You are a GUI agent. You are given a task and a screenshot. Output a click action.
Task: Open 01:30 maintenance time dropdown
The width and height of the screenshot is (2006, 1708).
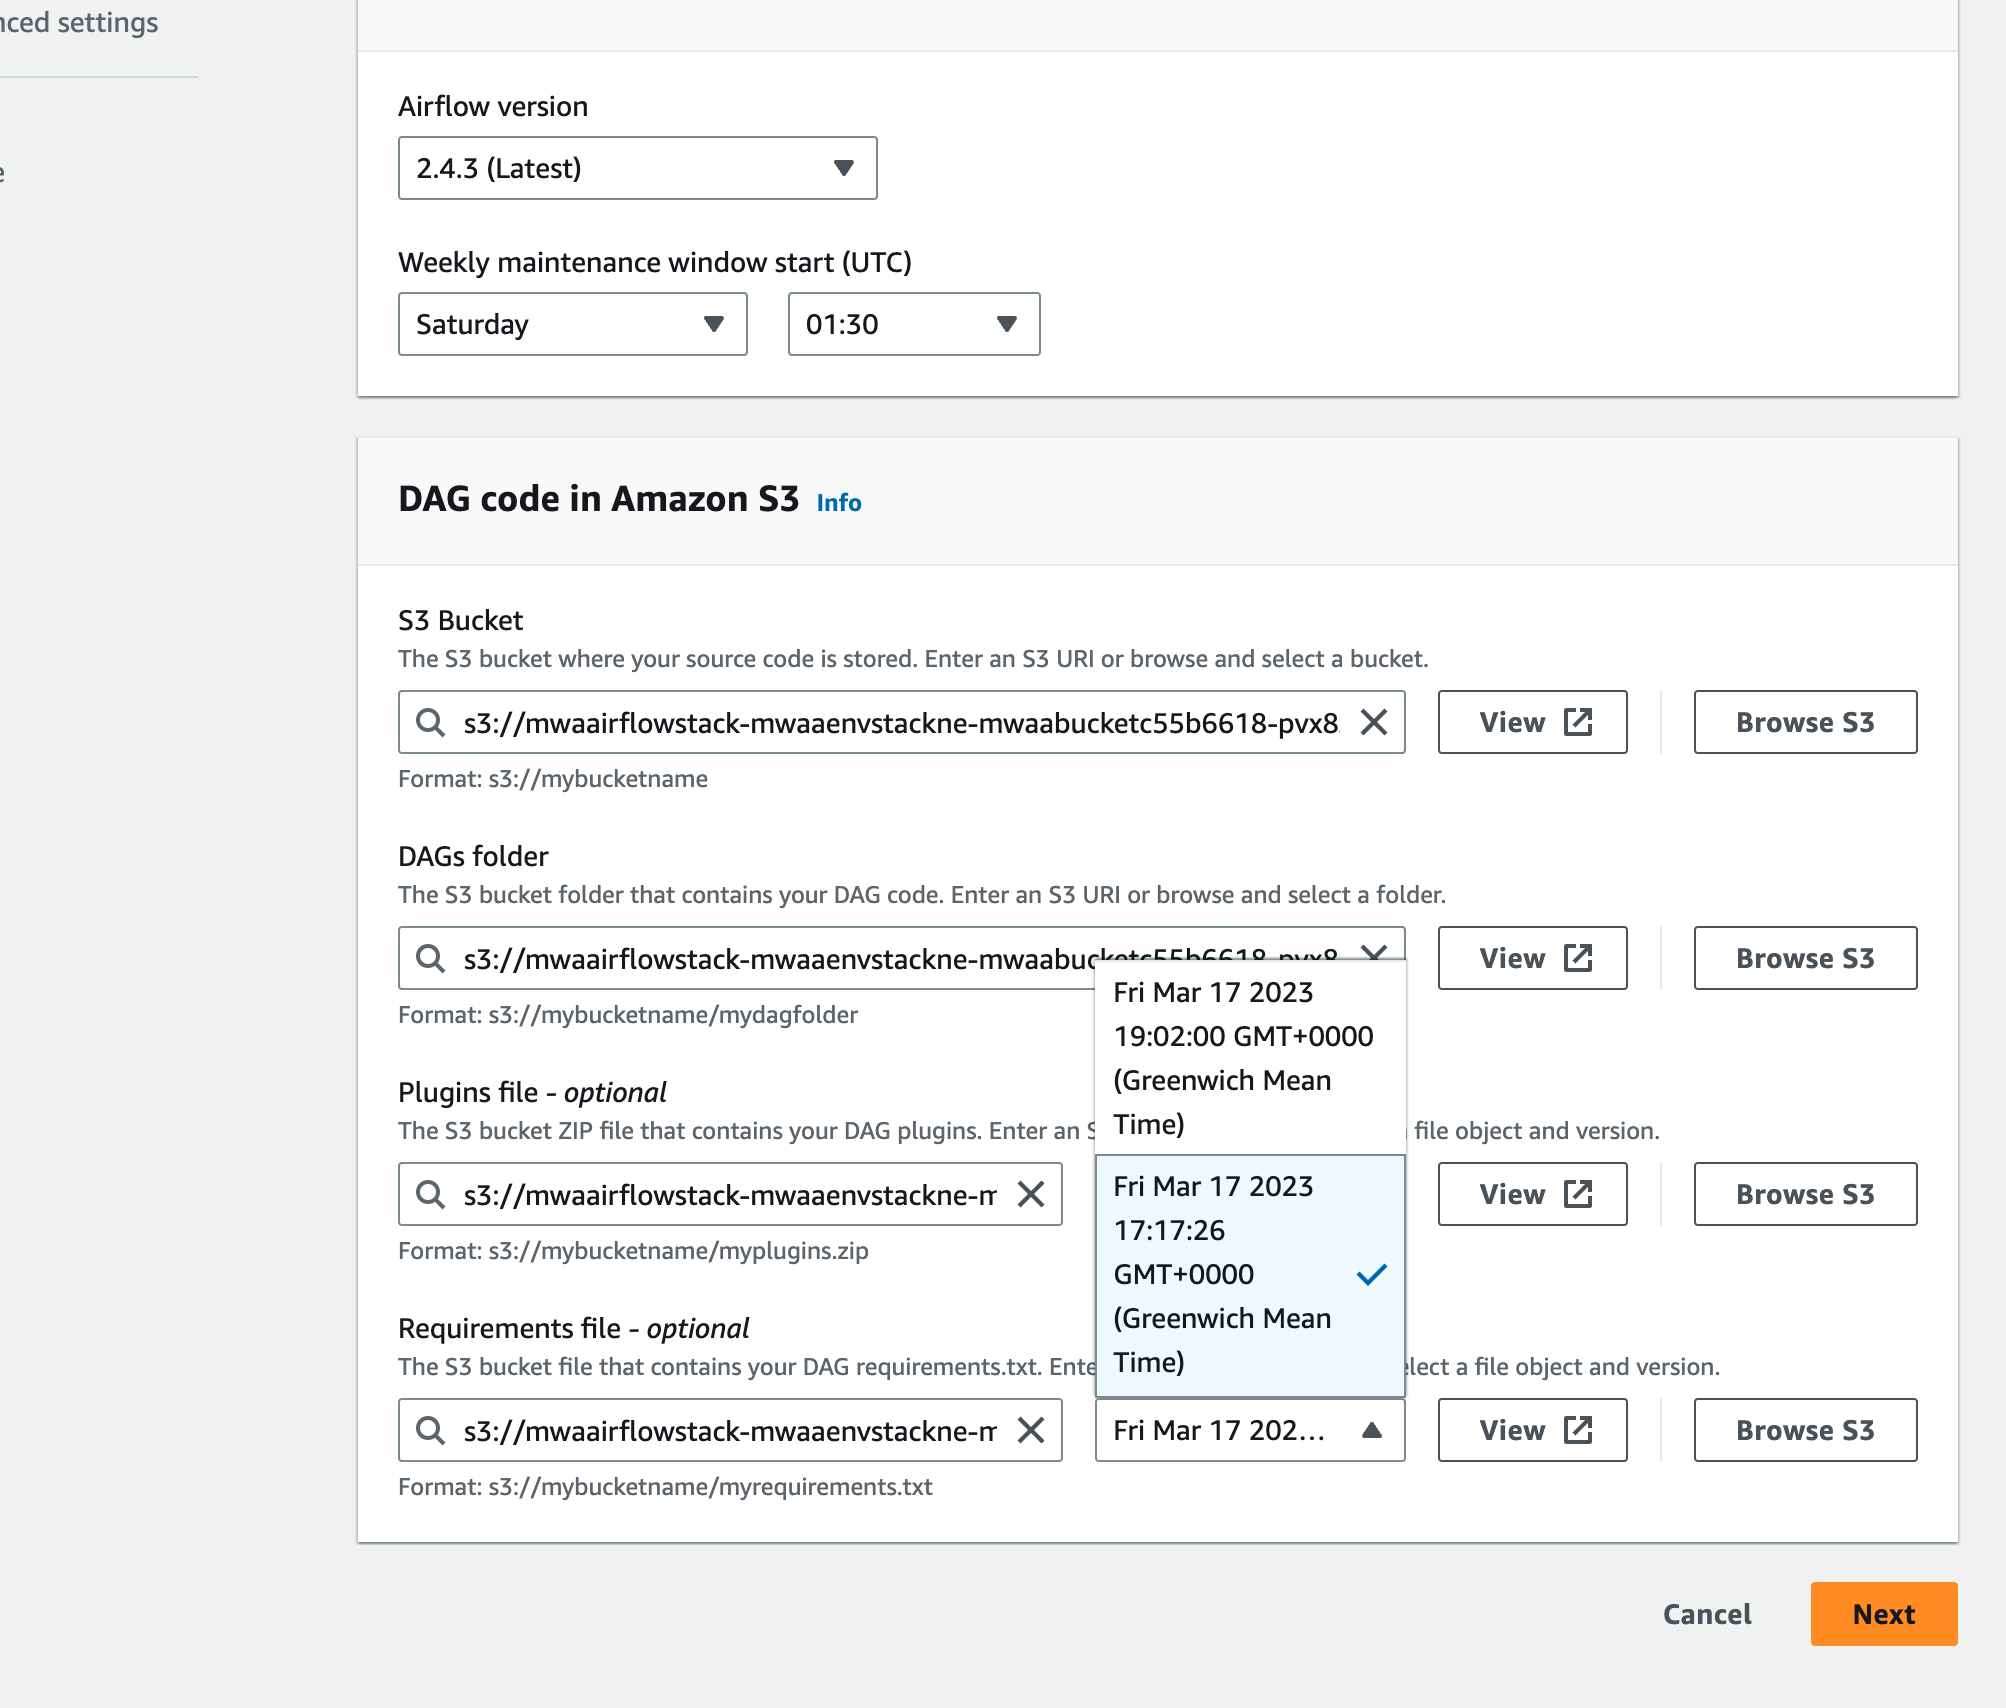pyautogui.click(x=914, y=324)
